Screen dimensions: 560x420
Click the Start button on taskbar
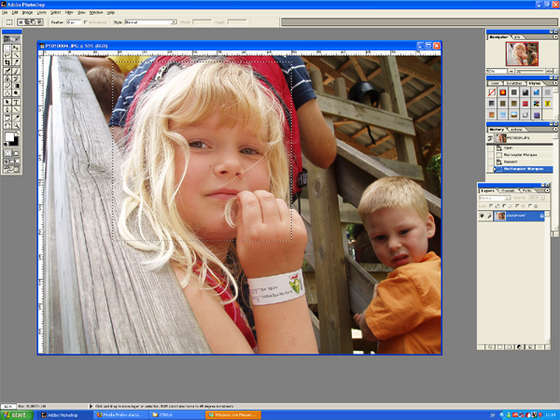tap(16, 415)
